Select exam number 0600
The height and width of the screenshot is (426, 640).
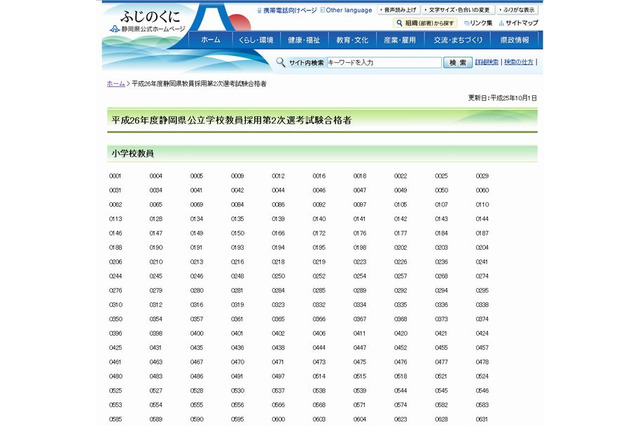[278, 419]
